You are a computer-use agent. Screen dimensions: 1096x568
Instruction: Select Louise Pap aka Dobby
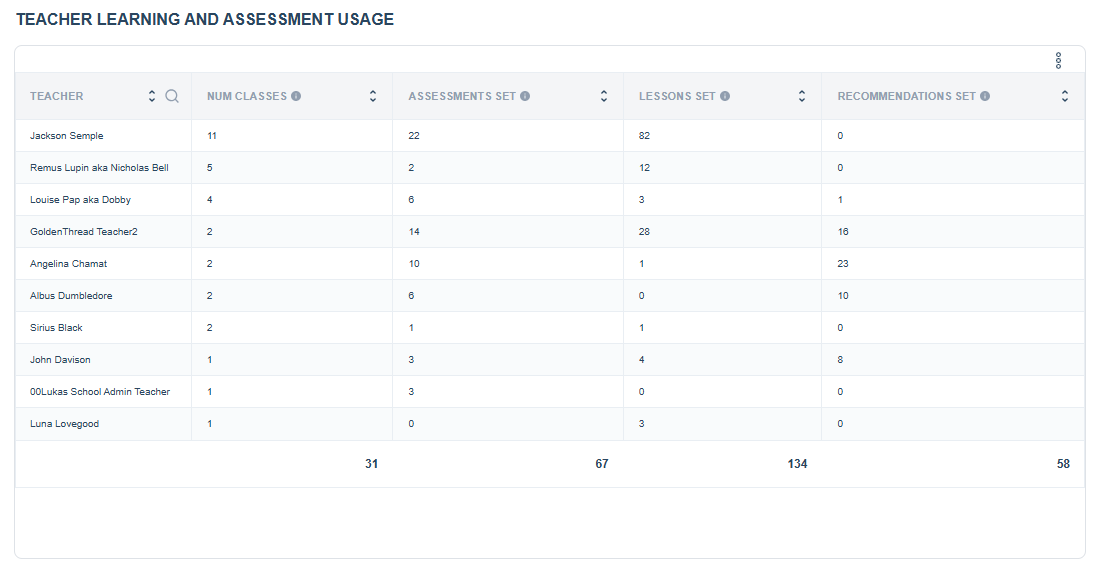[80, 200]
